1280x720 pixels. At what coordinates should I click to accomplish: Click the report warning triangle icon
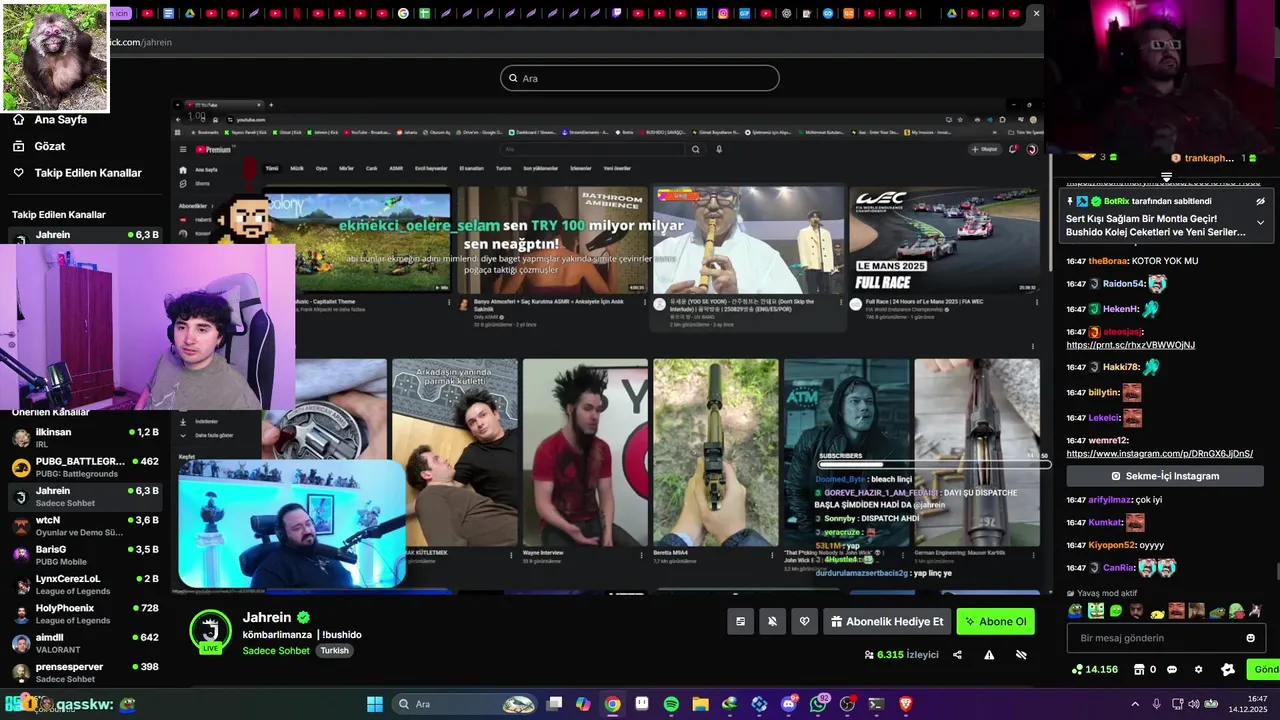click(x=989, y=655)
